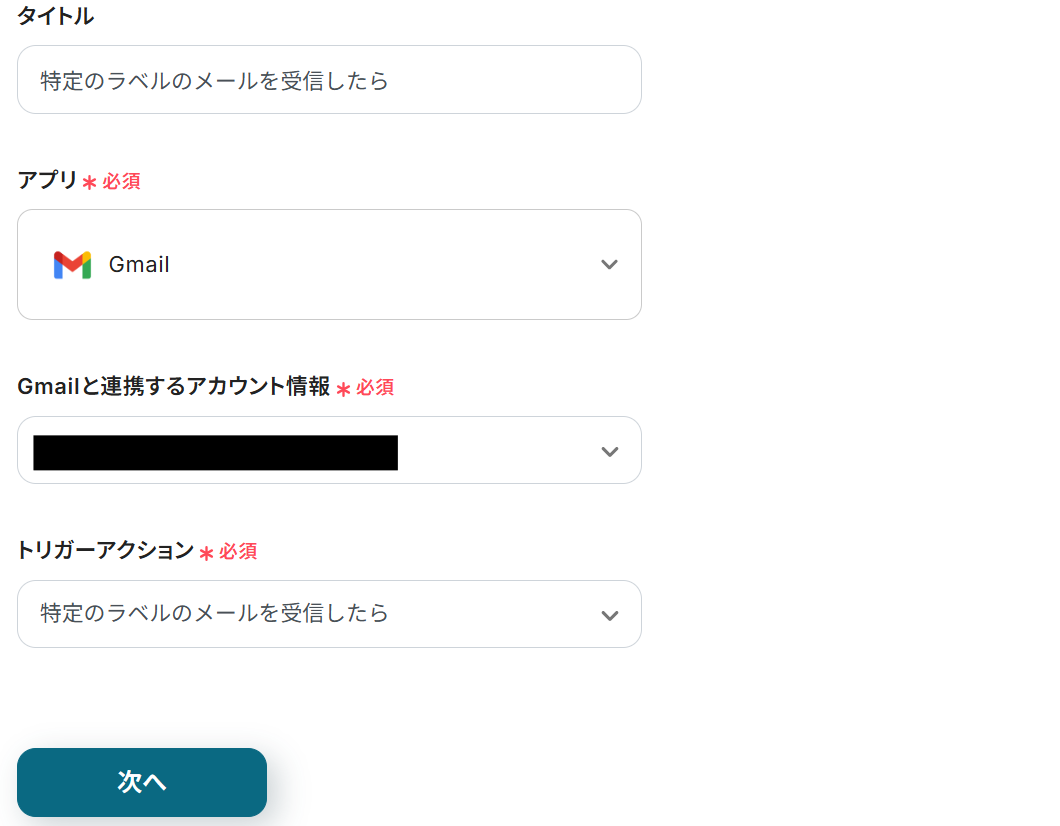Screen dimensions: 1060x826
Task: Click 必須 text next to アカウント情報
Action: tap(375, 388)
